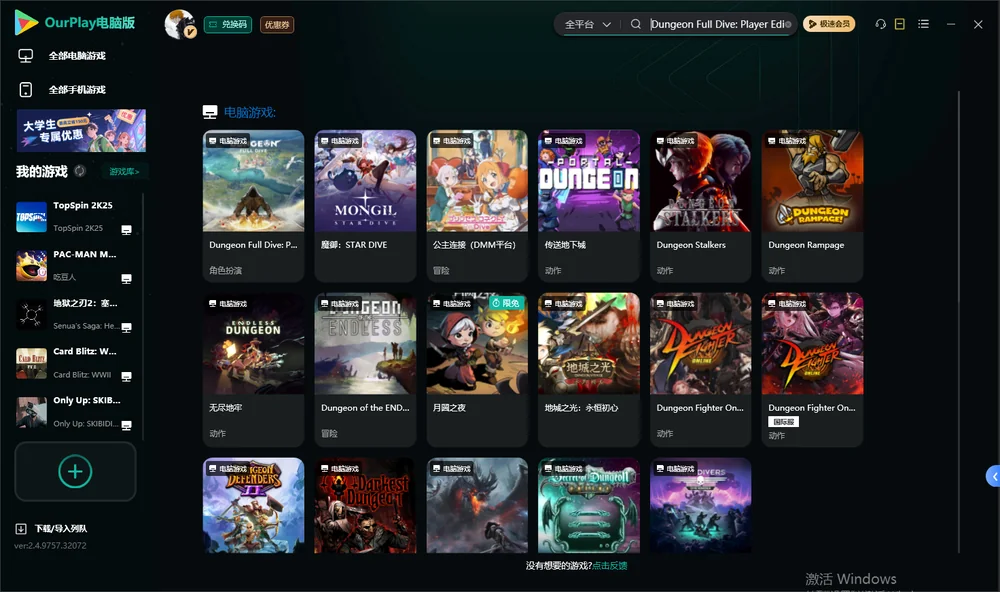Open the user avatar profile

pos(180,24)
